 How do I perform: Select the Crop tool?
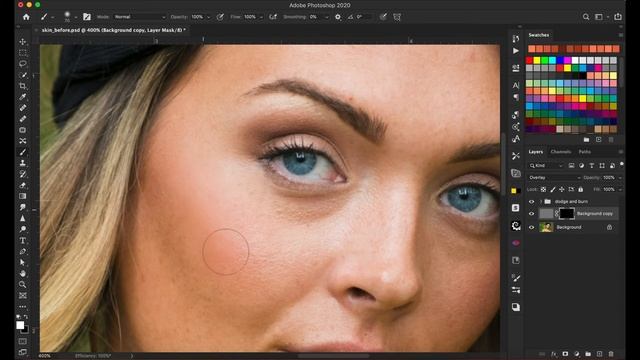pyautogui.click(x=22, y=86)
